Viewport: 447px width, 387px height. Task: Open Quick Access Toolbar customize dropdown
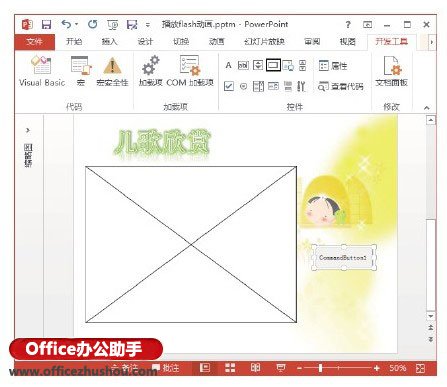click(x=148, y=25)
